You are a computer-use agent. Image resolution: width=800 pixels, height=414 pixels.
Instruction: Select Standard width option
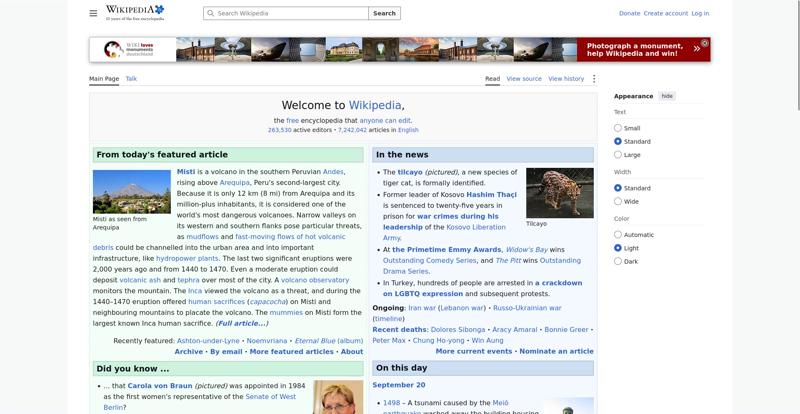(x=618, y=188)
